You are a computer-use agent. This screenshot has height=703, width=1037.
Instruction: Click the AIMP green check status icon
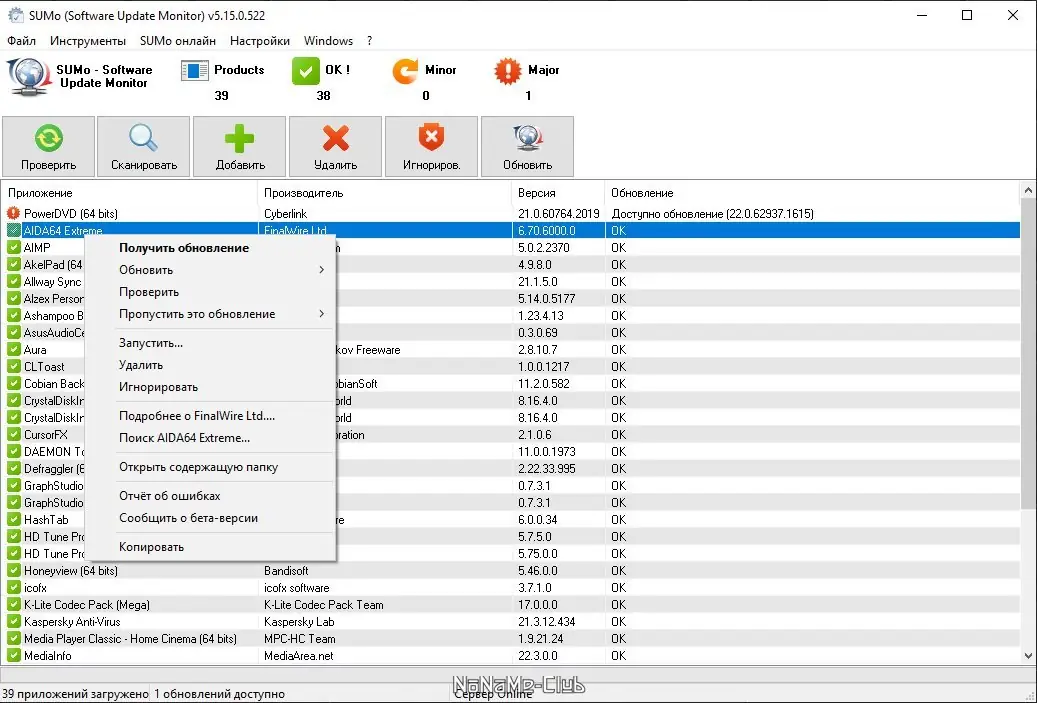click(x=13, y=247)
